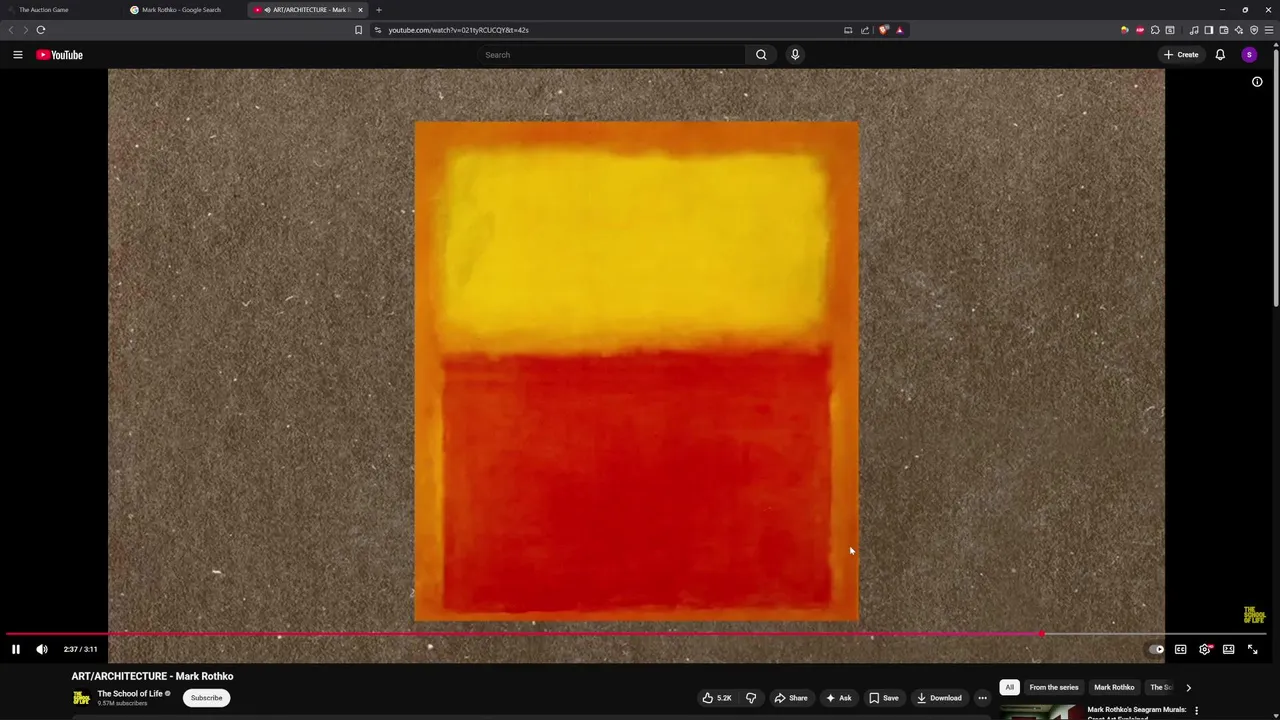Bookmark this page in address bar
Image resolution: width=1280 pixels, height=720 pixels.
tap(358, 30)
